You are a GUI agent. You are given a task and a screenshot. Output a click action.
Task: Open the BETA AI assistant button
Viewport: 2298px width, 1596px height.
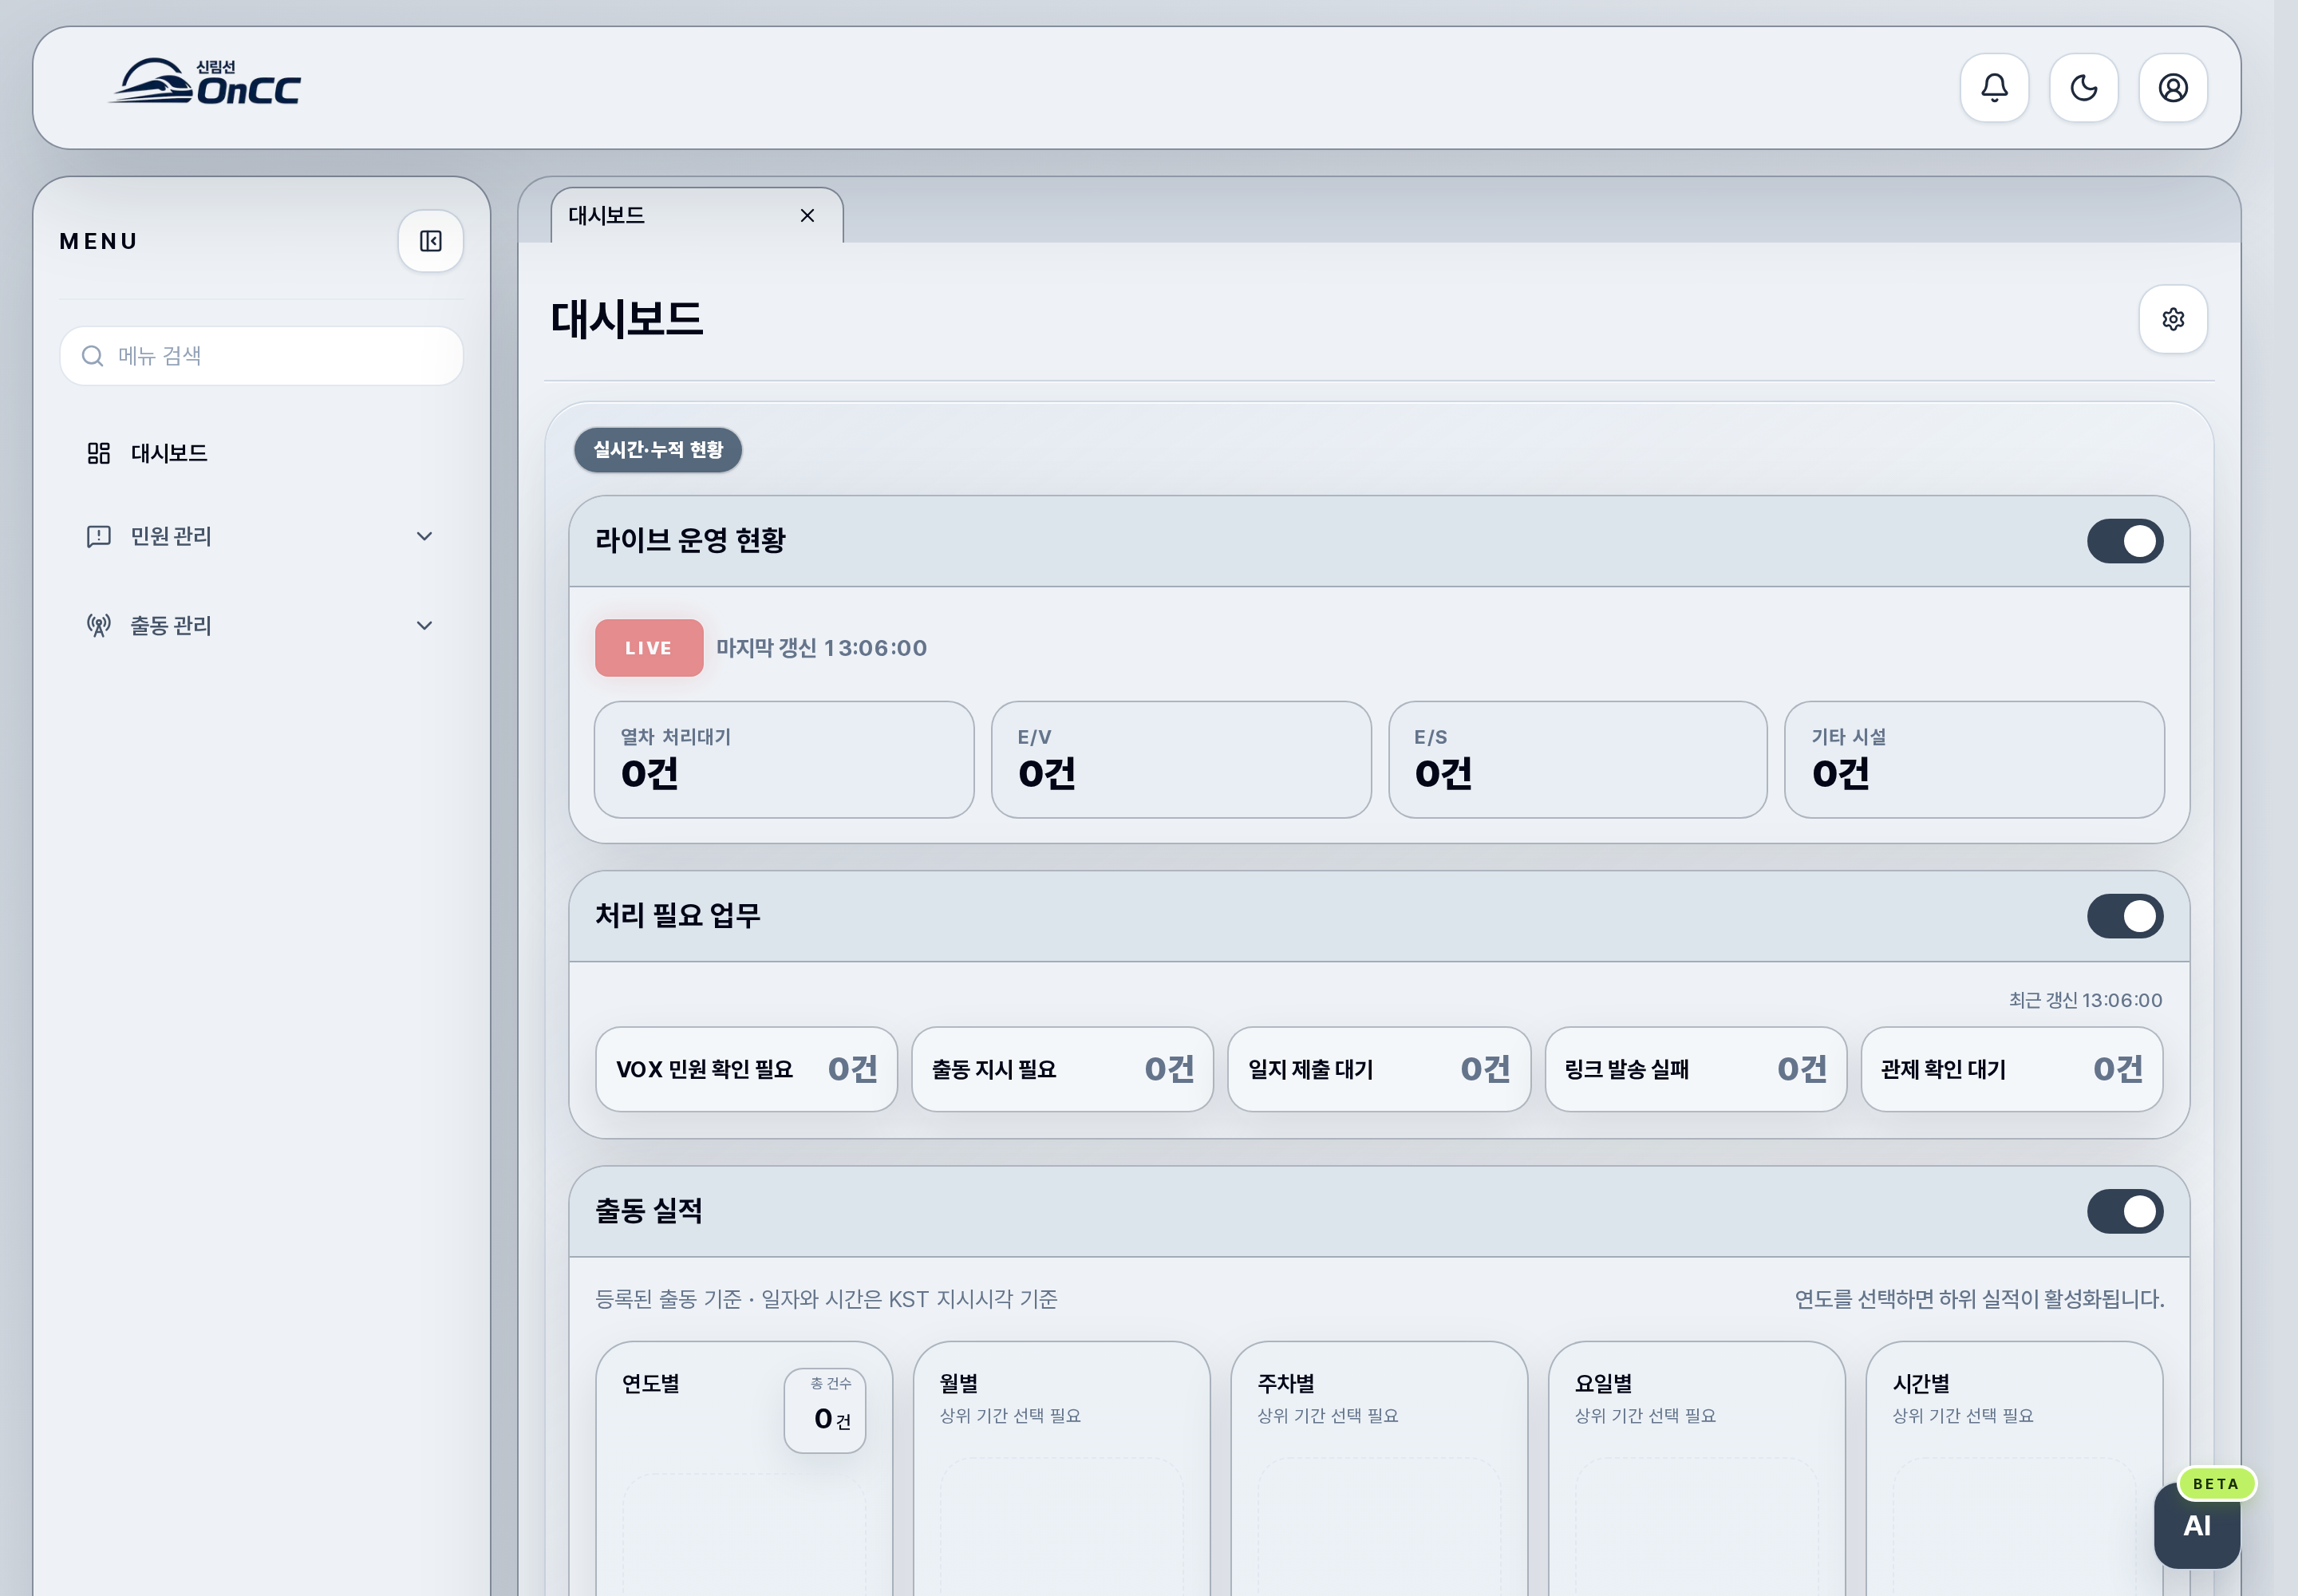click(2197, 1525)
